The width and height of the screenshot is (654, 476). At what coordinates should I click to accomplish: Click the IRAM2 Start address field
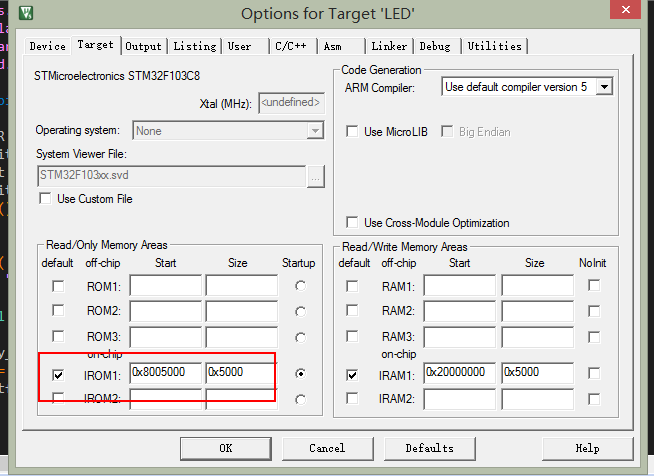point(460,399)
